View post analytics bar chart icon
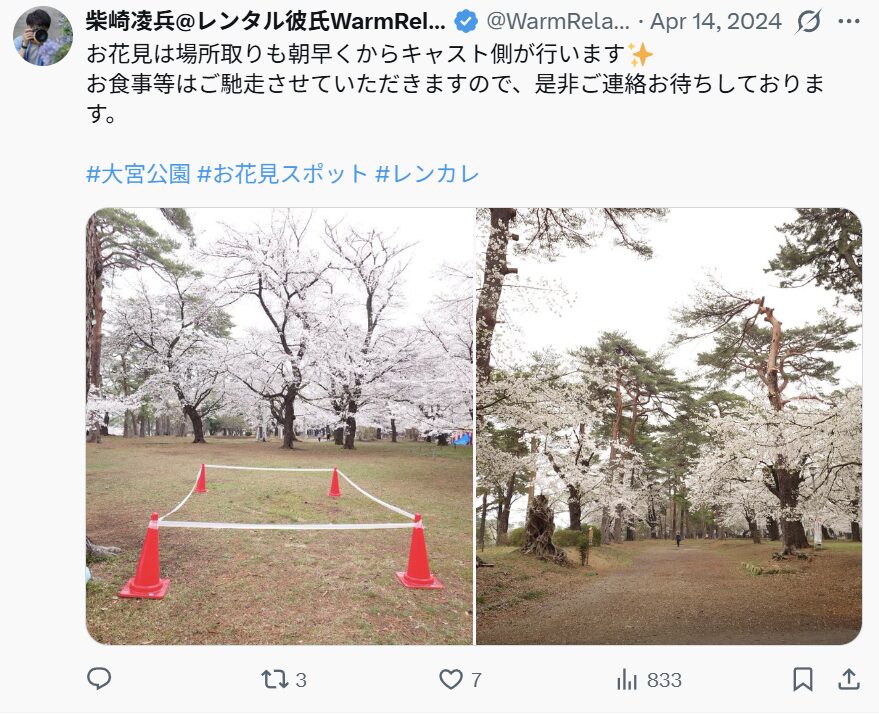The height and width of the screenshot is (715, 879). (627, 680)
